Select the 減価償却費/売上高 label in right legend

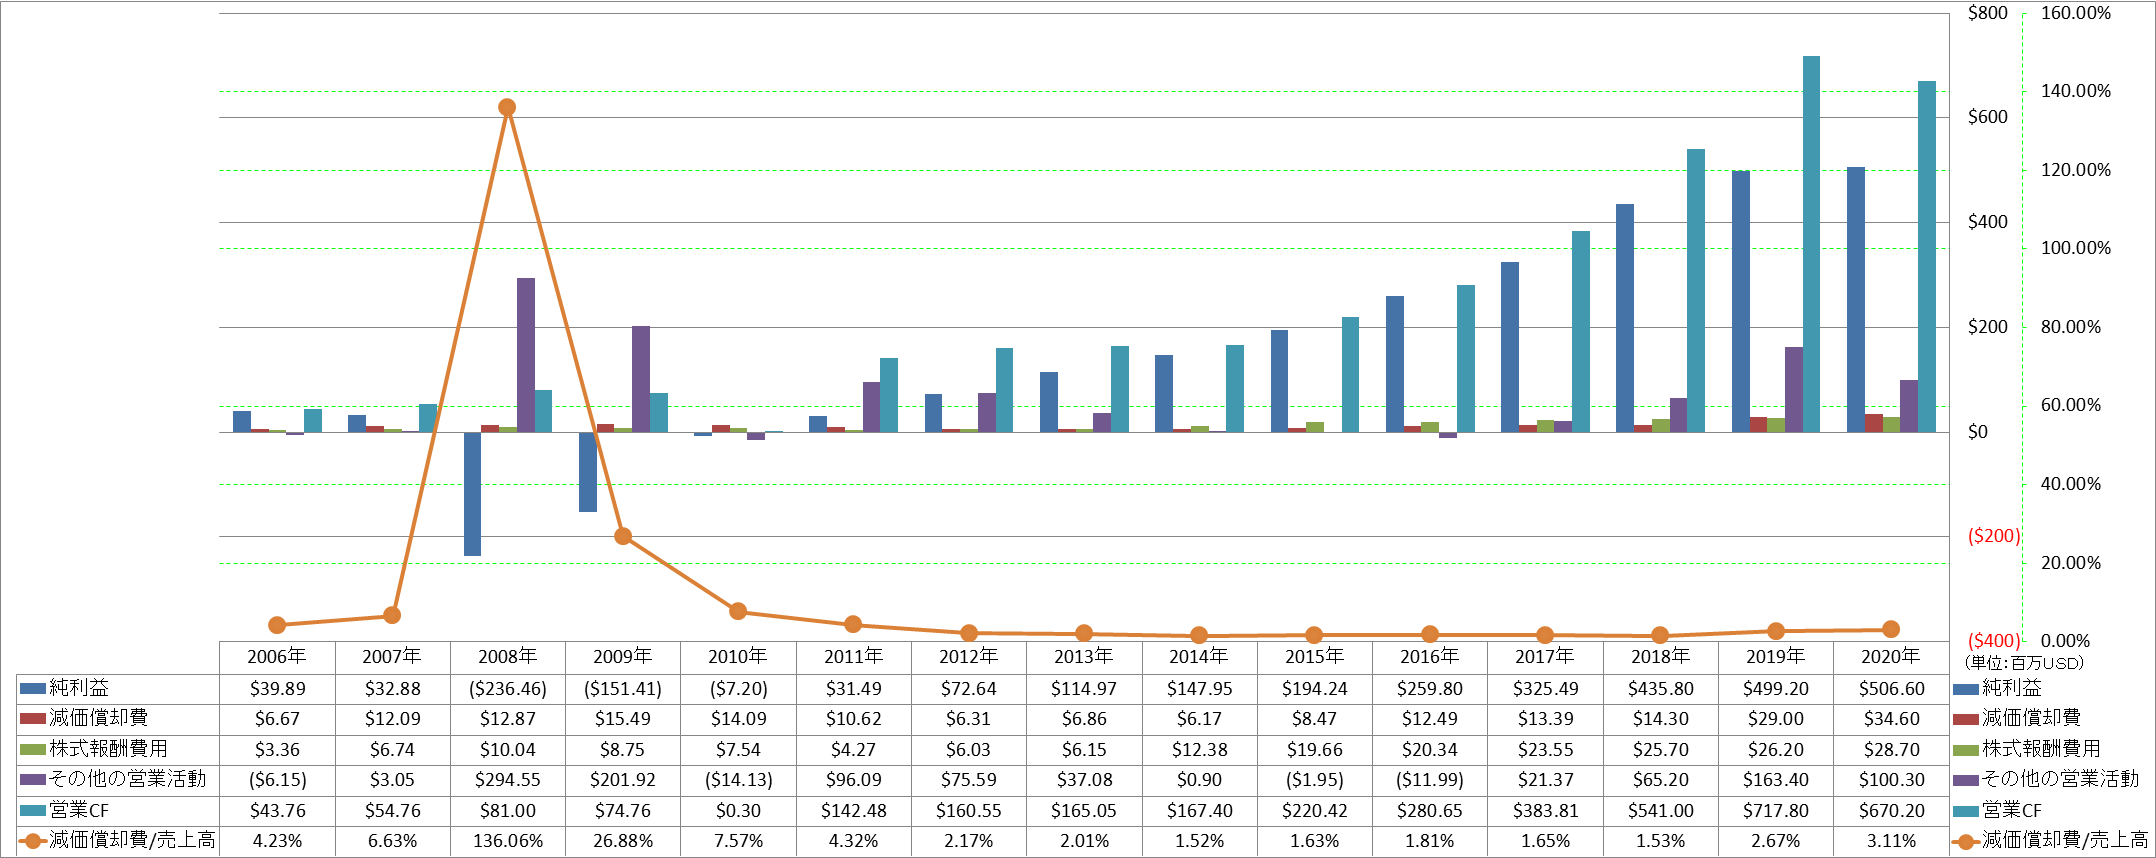click(2065, 840)
